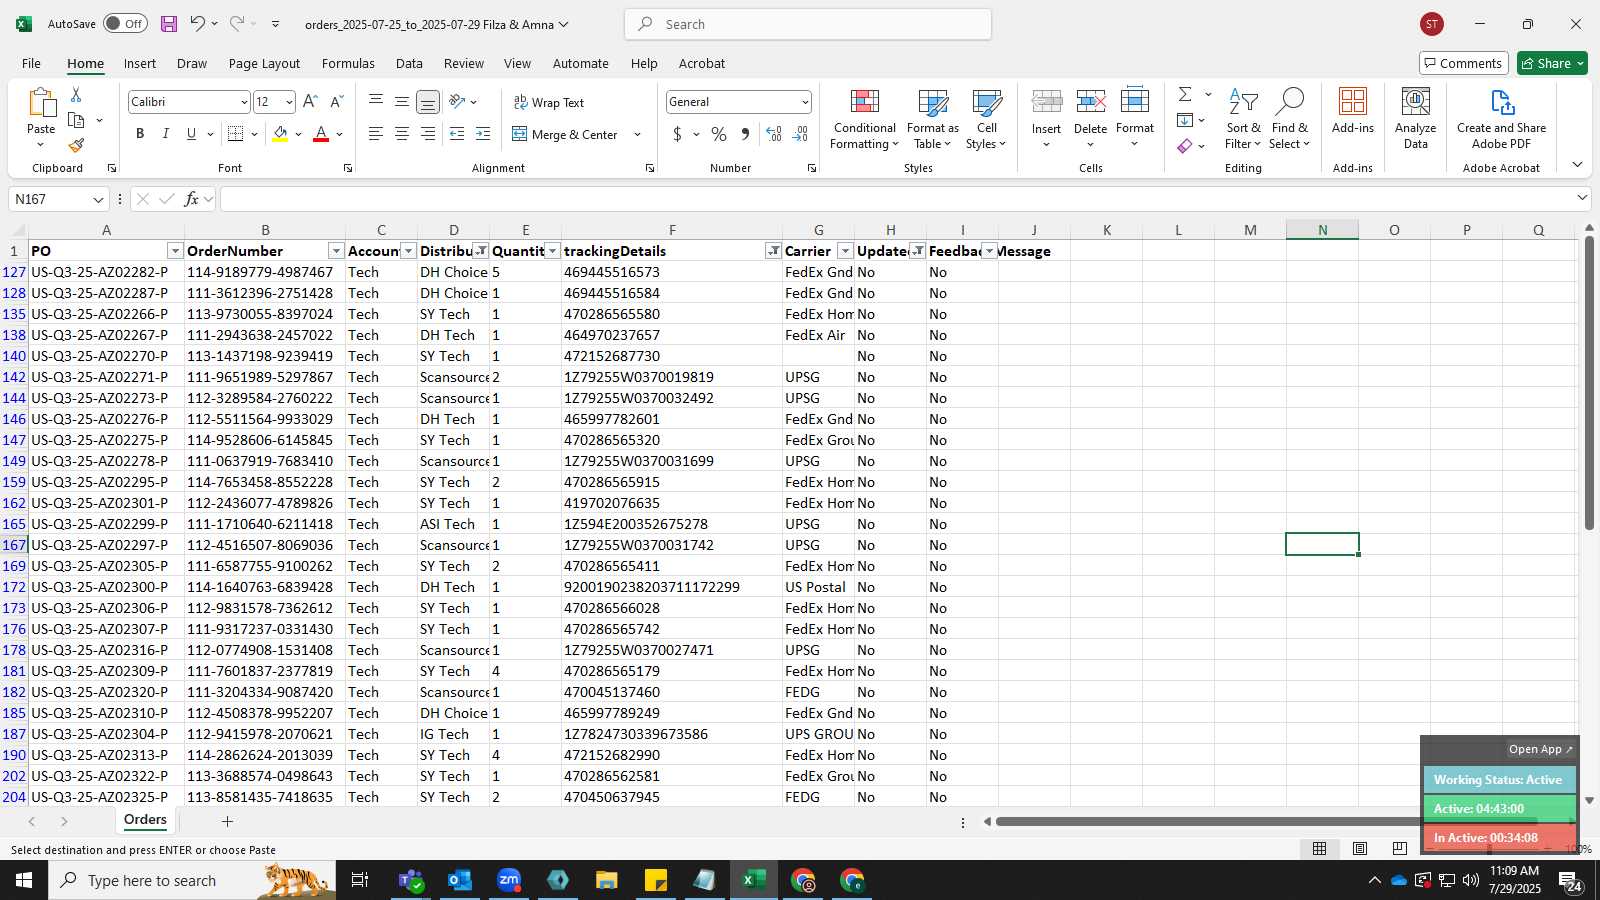Screen dimensions: 1600x900
Task: Open the File tab
Action: coord(32,63)
